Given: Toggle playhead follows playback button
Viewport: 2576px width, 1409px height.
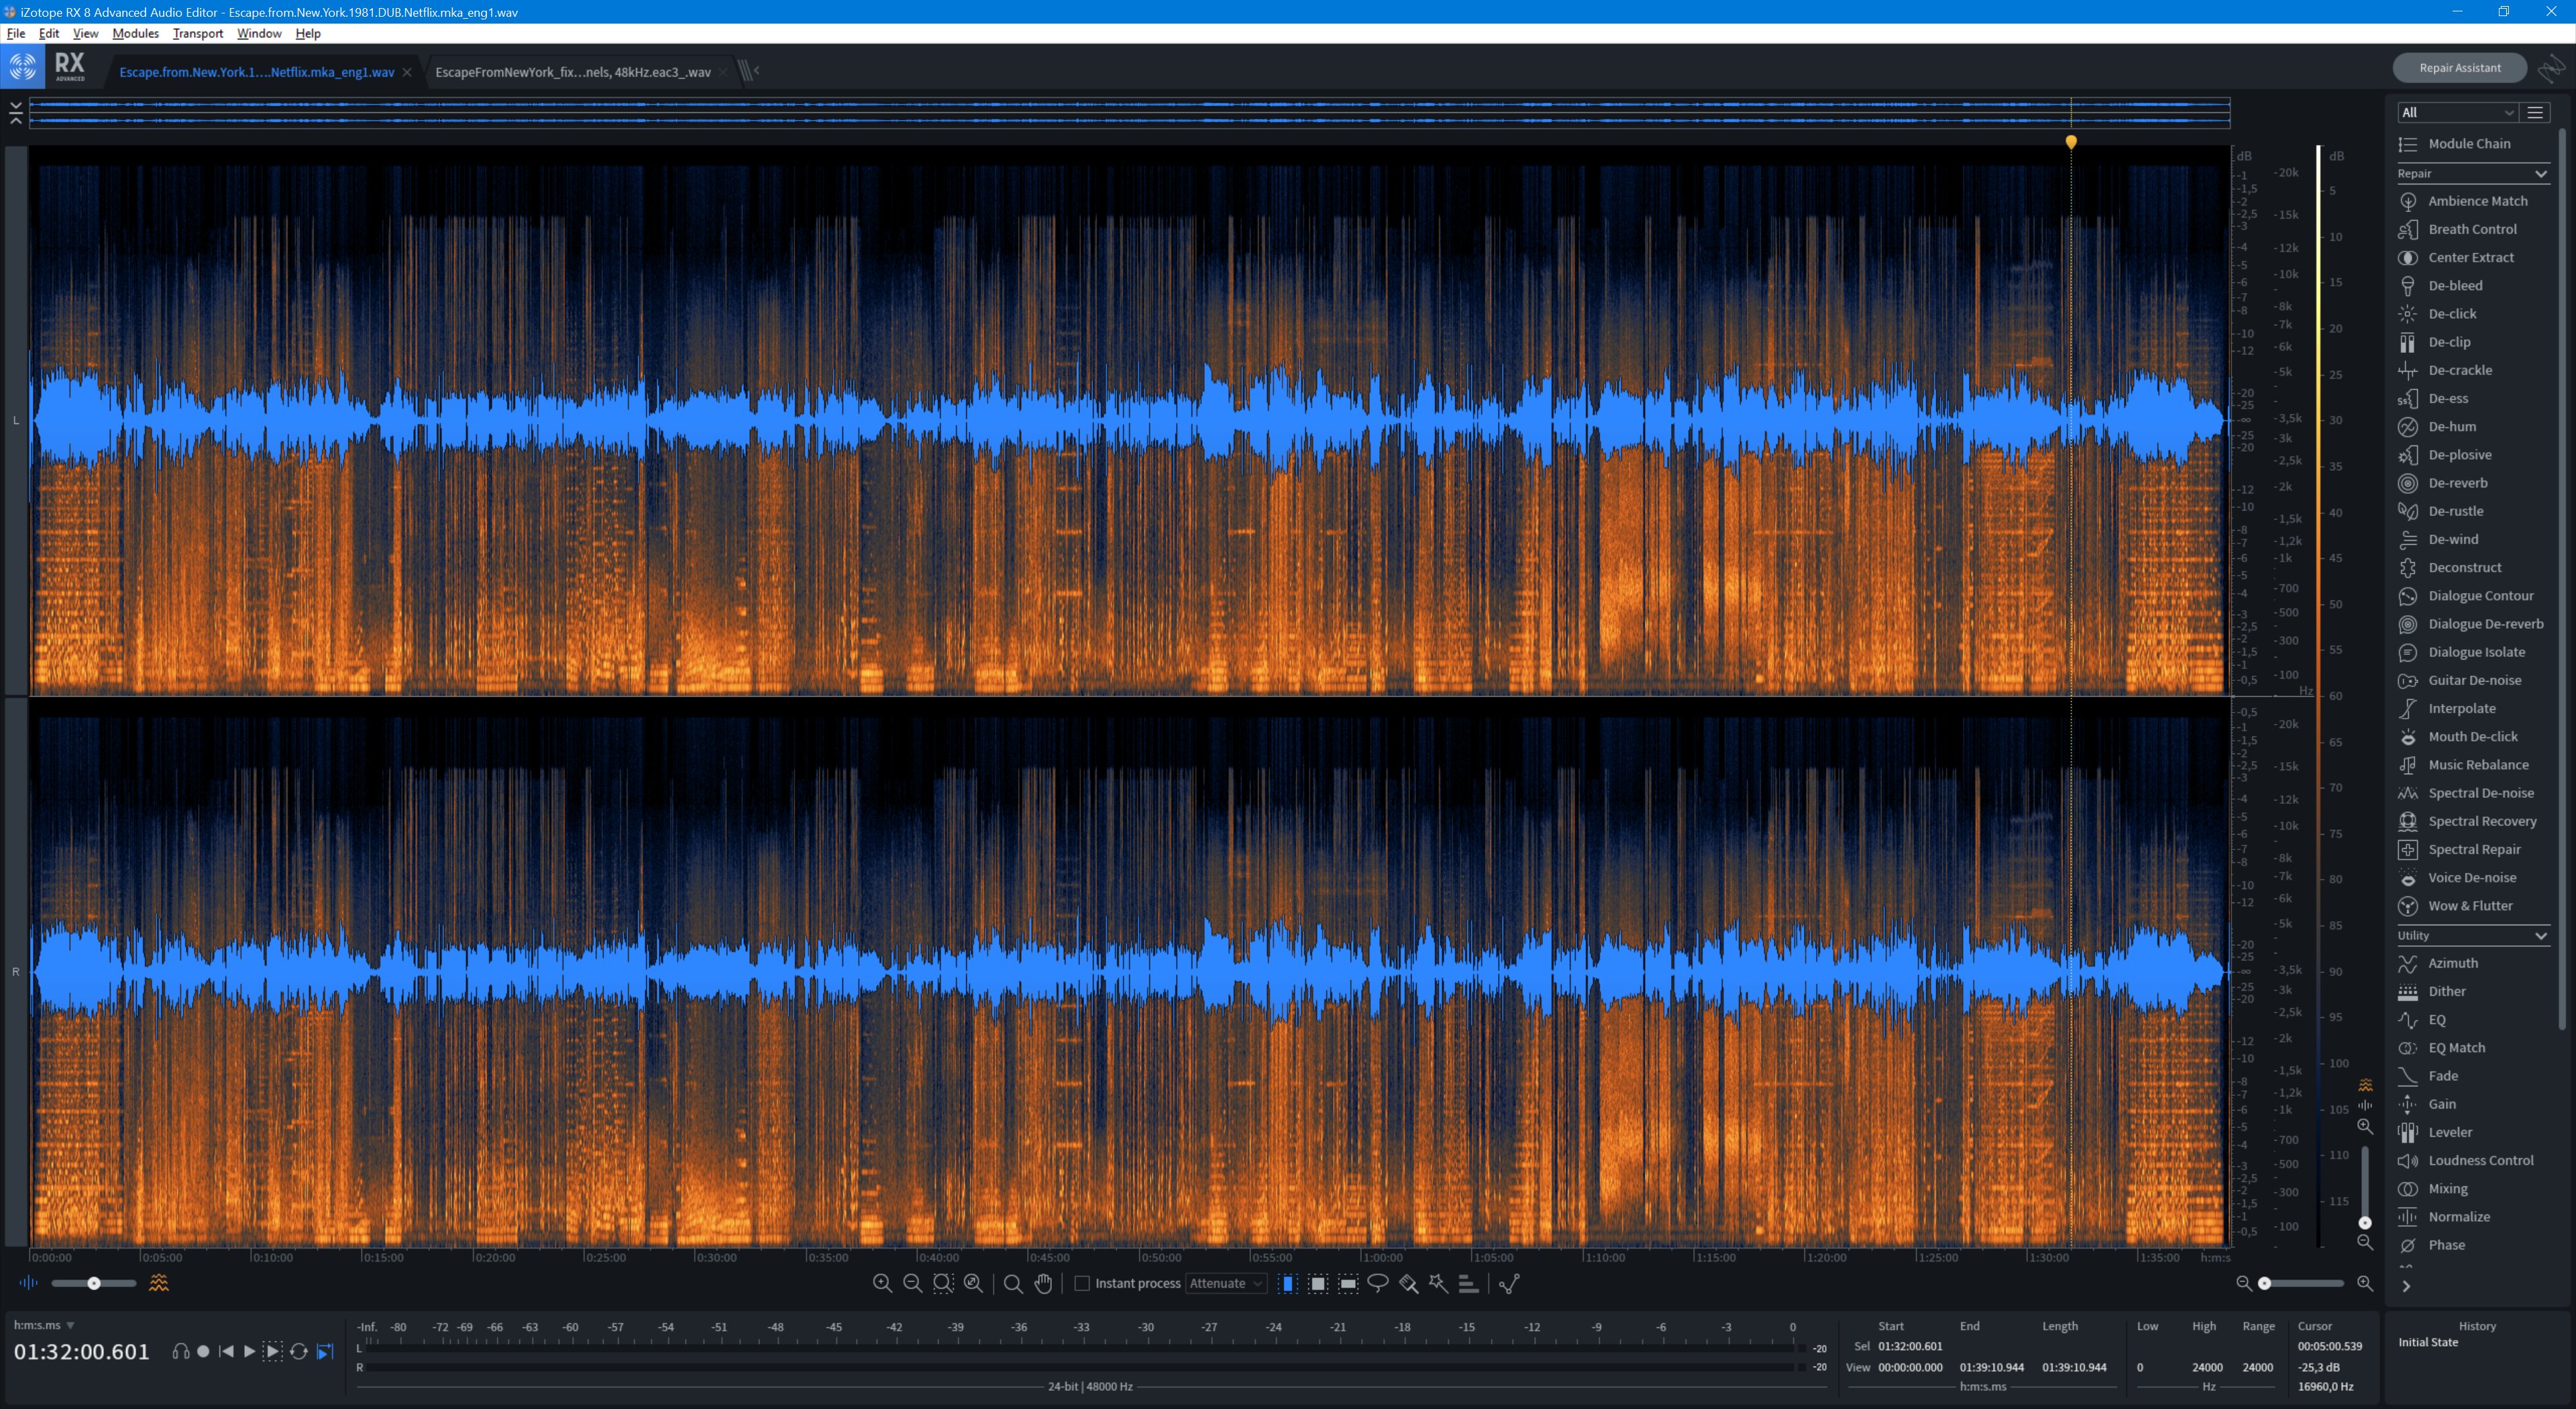Looking at the screenshot, I should click(x=325, y=1351).
